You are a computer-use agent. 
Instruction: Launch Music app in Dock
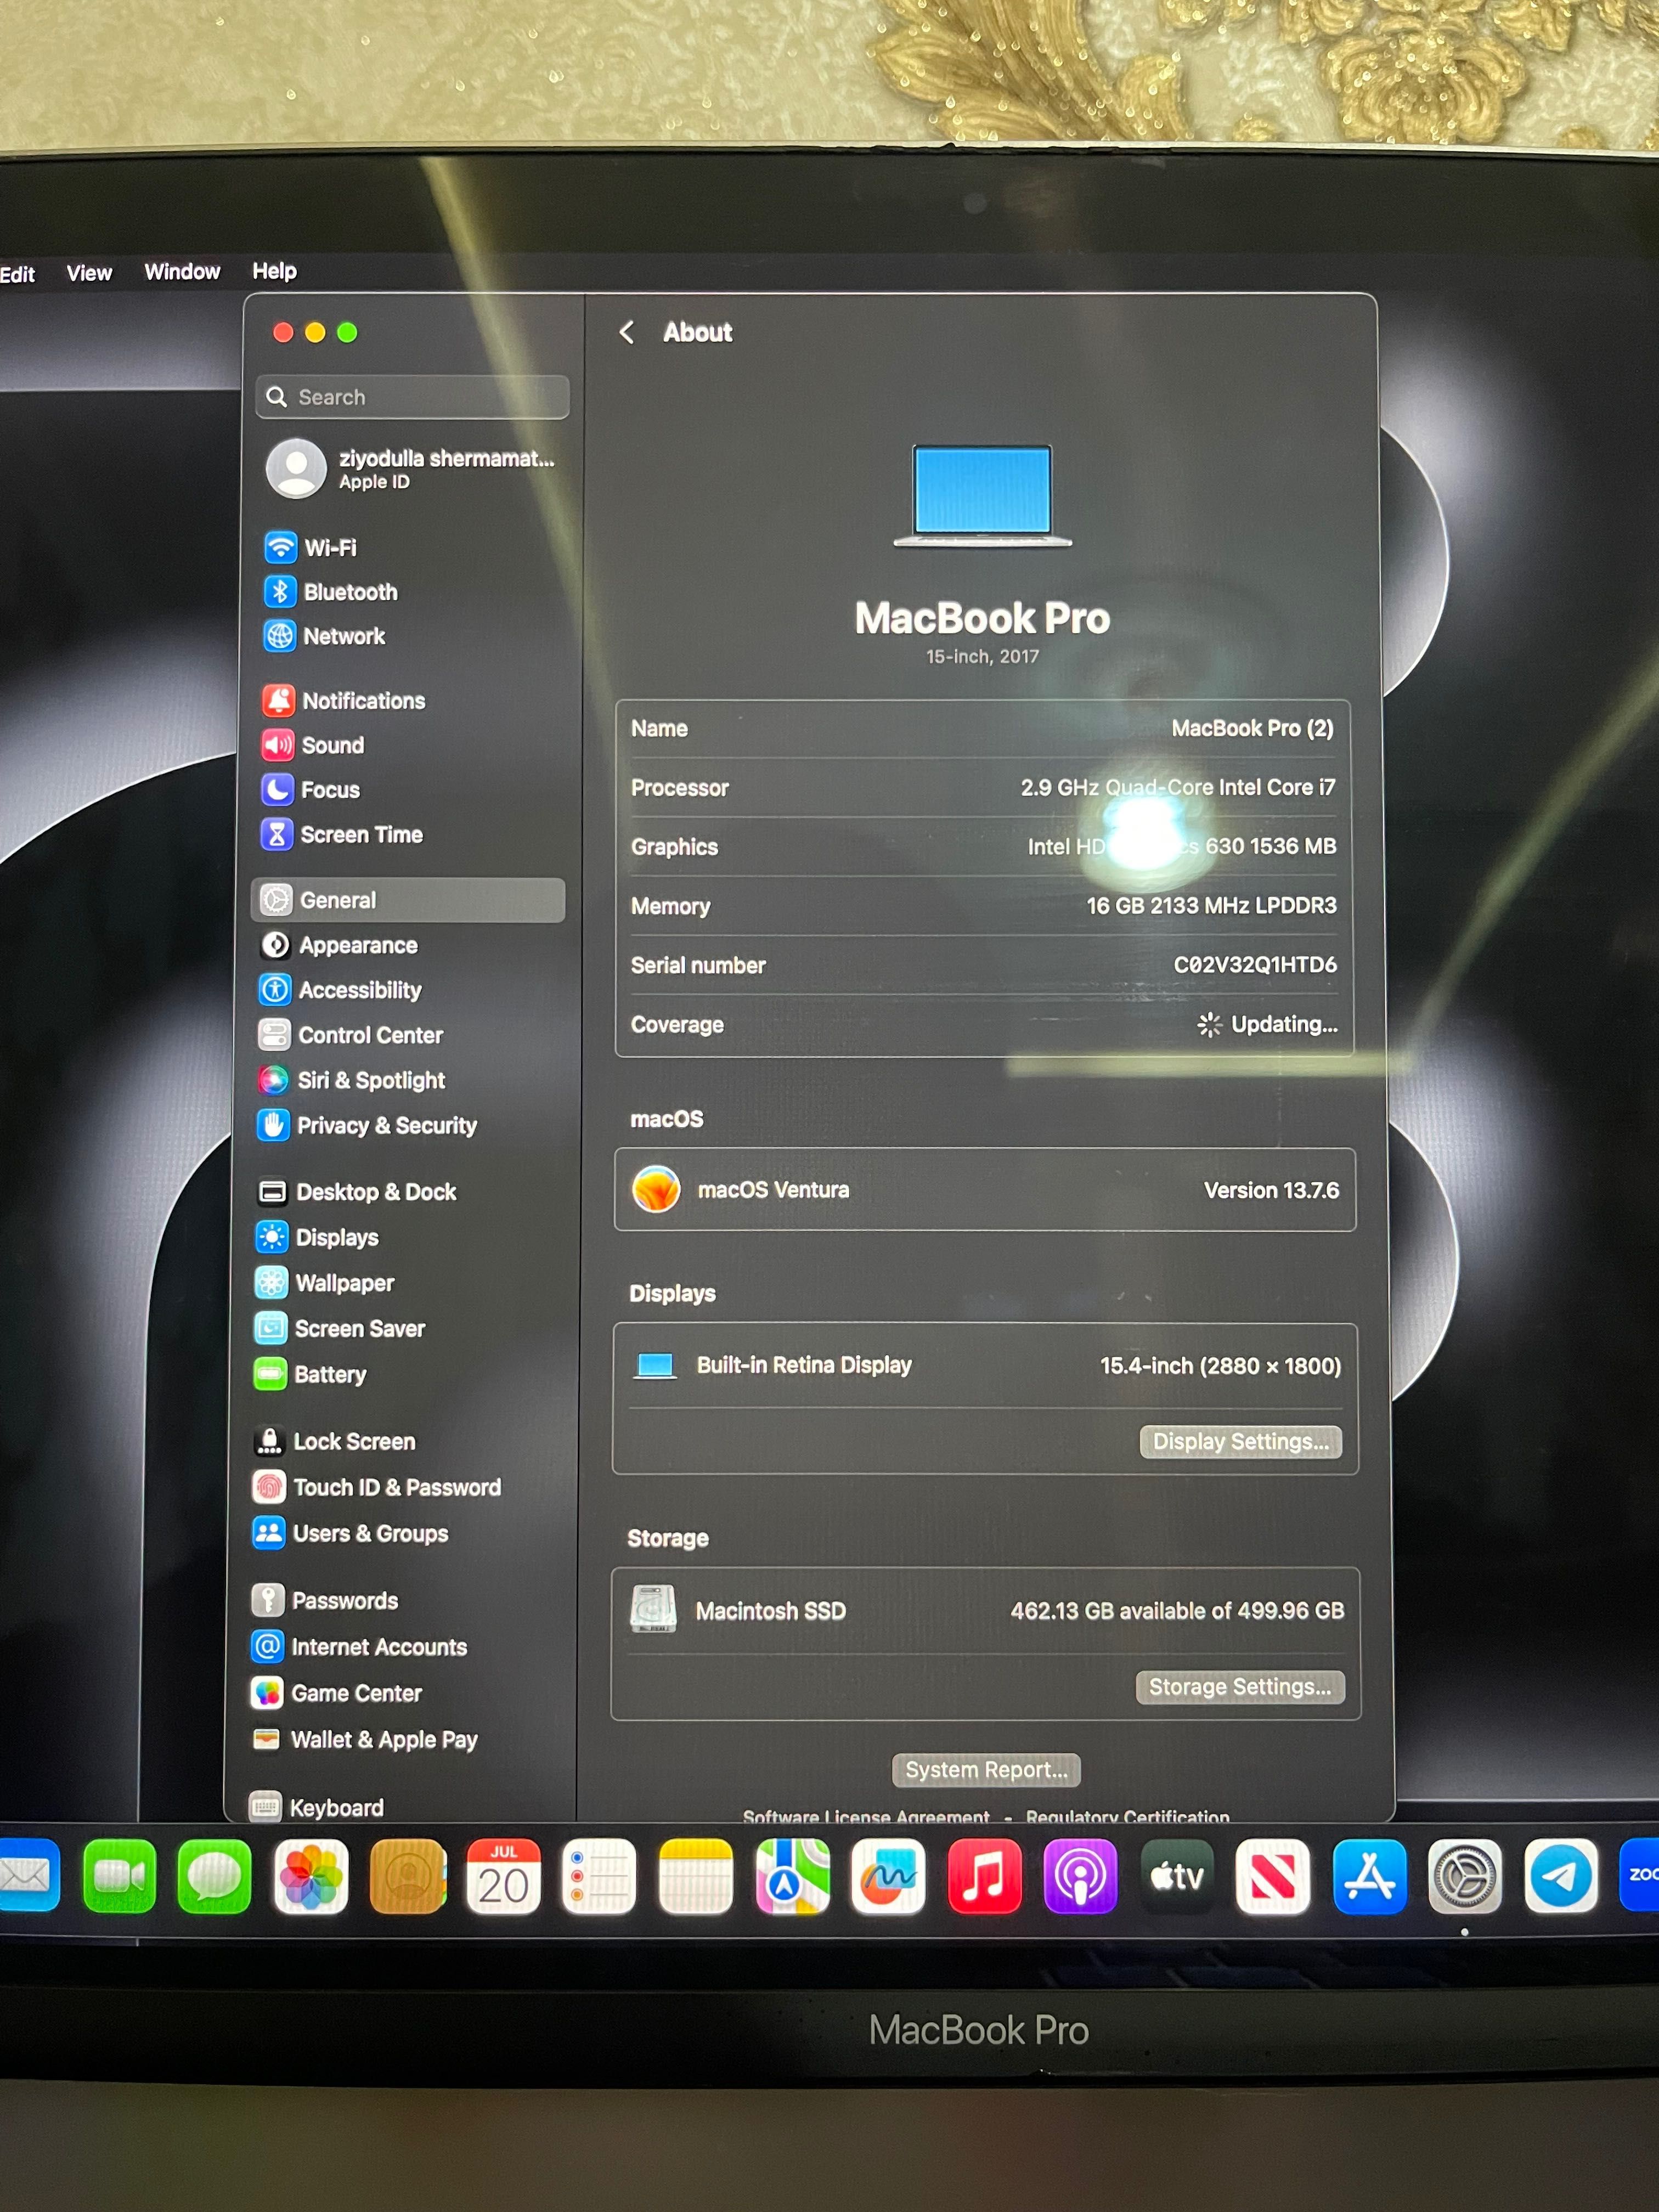pyautogui.click(x=984, y=1876)
